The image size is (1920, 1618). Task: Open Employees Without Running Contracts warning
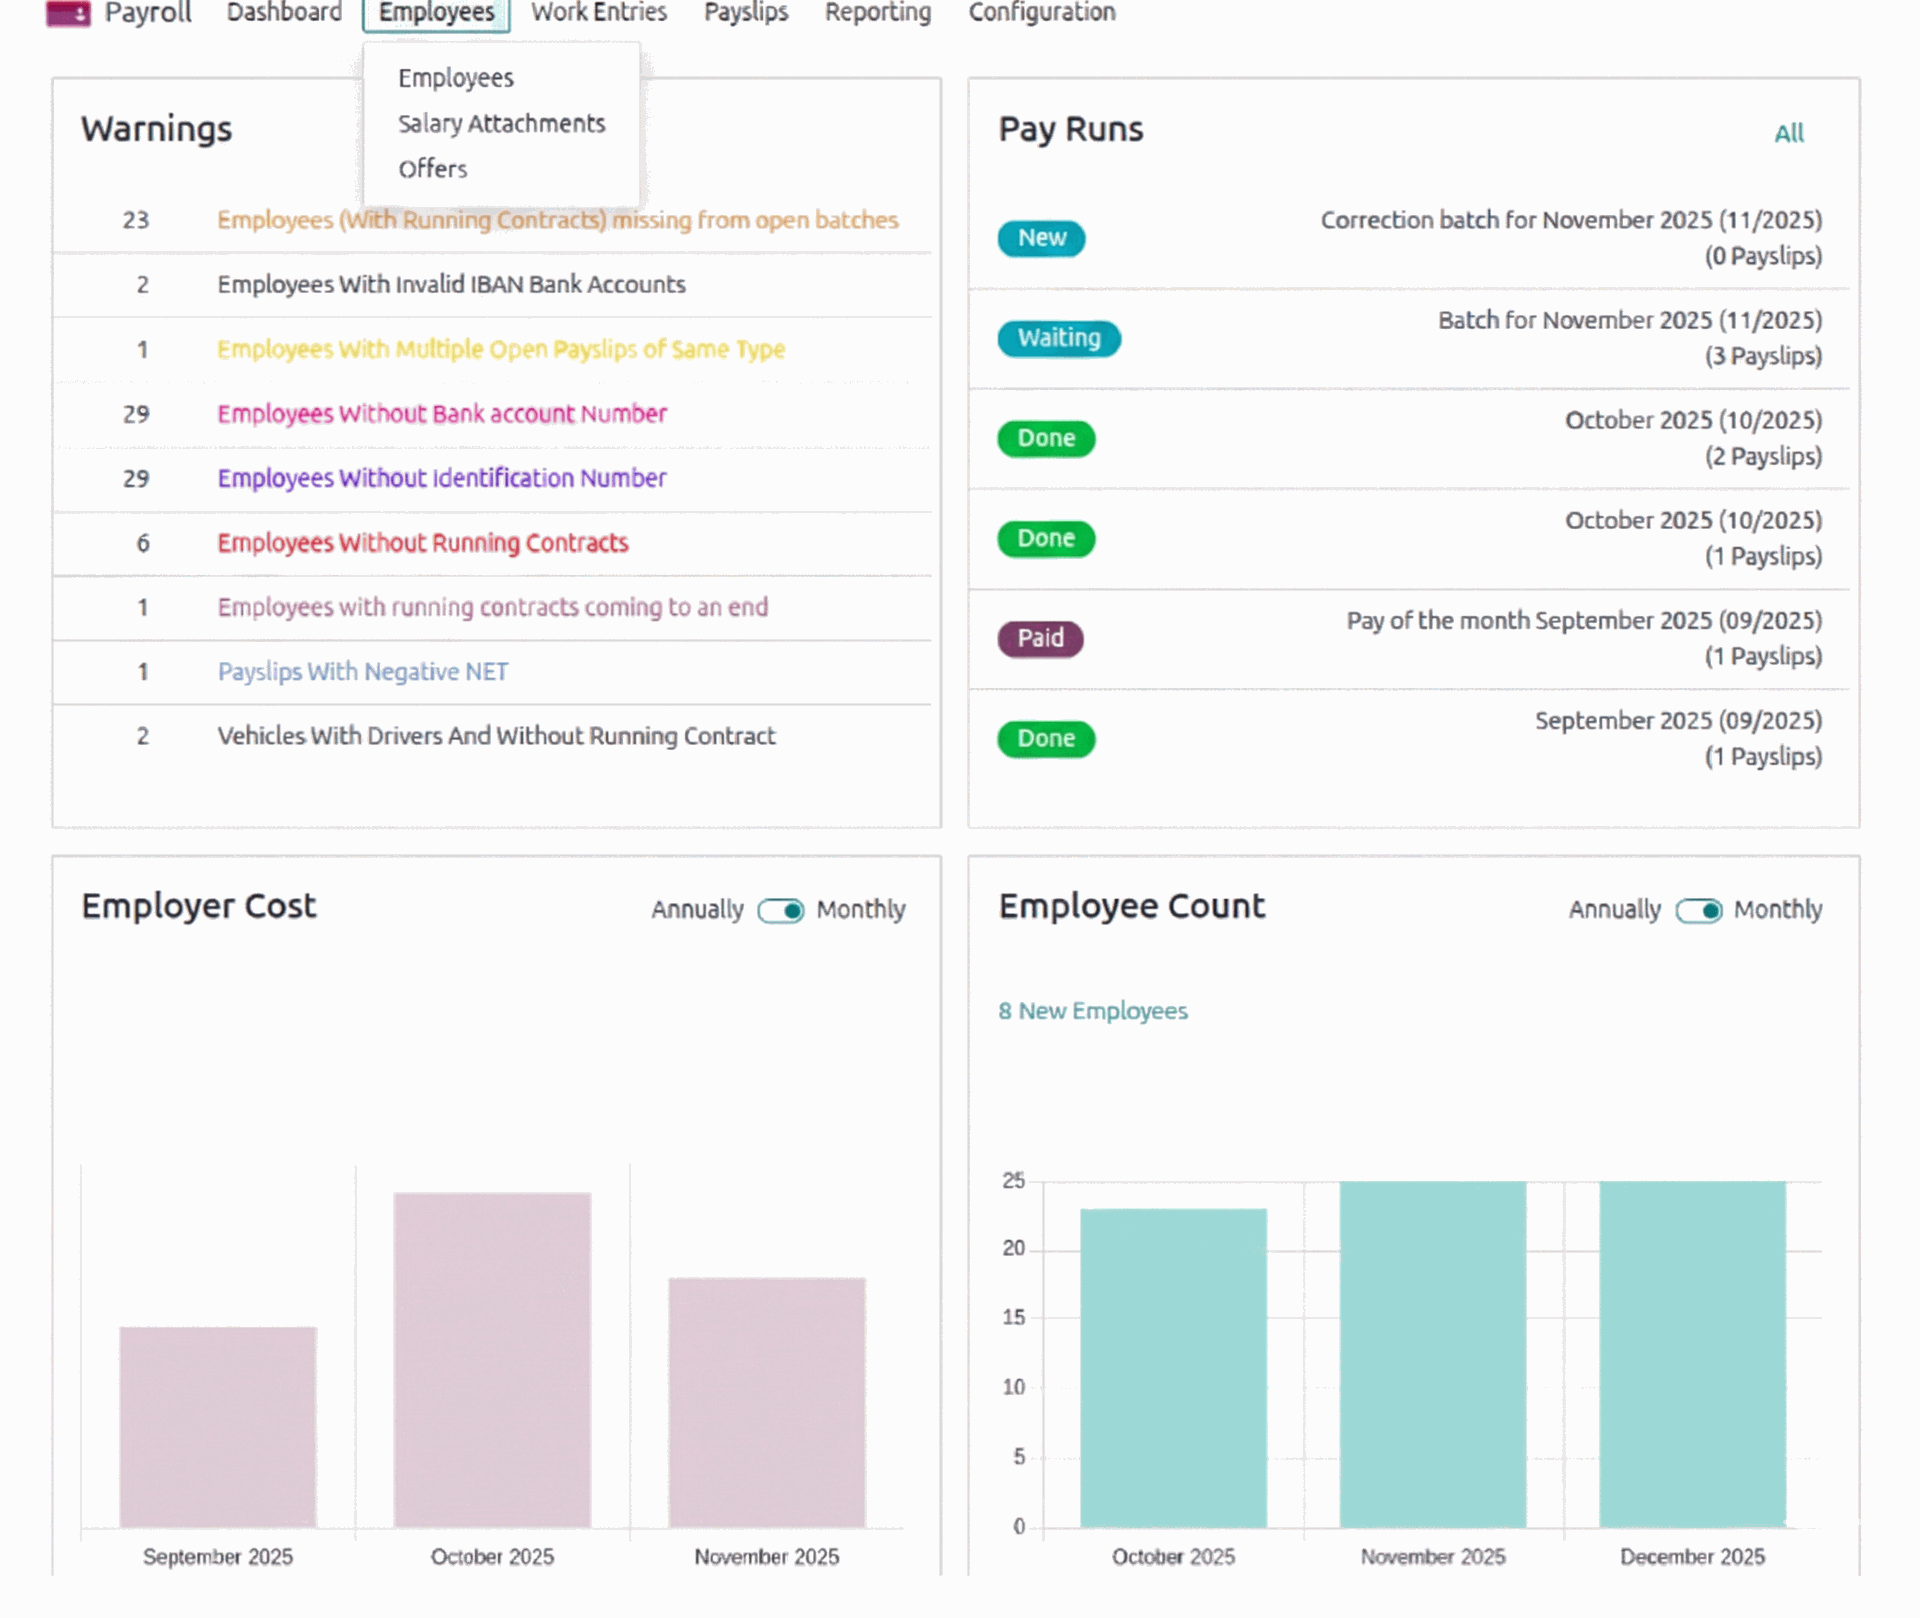tap(422, 543)
